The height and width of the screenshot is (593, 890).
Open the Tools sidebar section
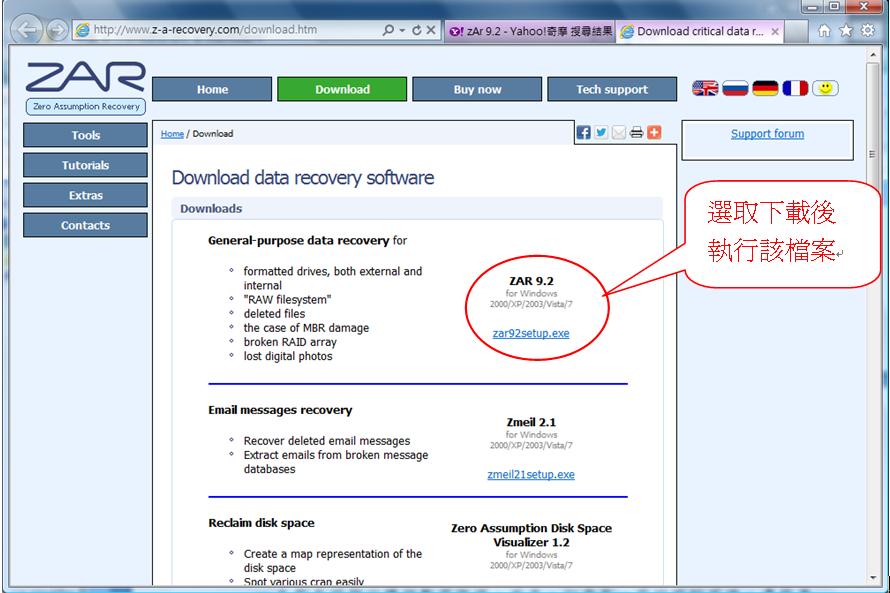click(x=85, y=135)
